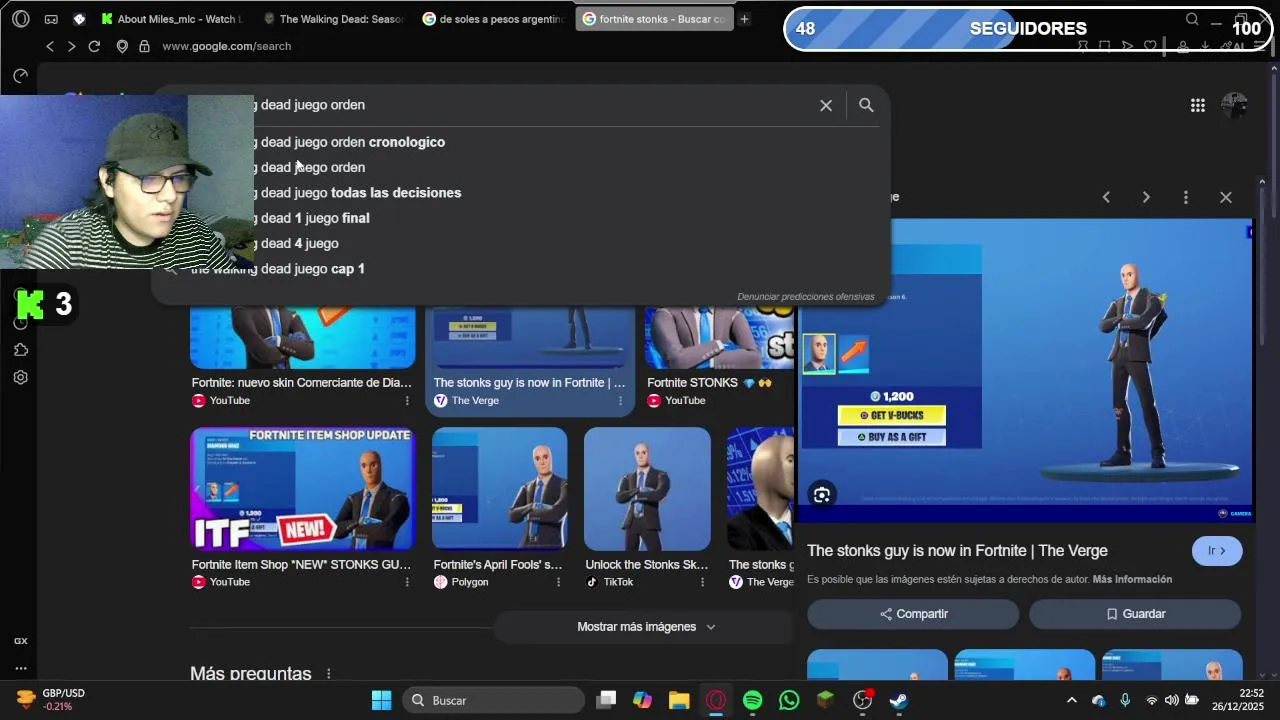Image resolution: width=1280 pixels, height=720 pixels.
Task: Click the padlock site security icon
Action: (x=144, y=46)
